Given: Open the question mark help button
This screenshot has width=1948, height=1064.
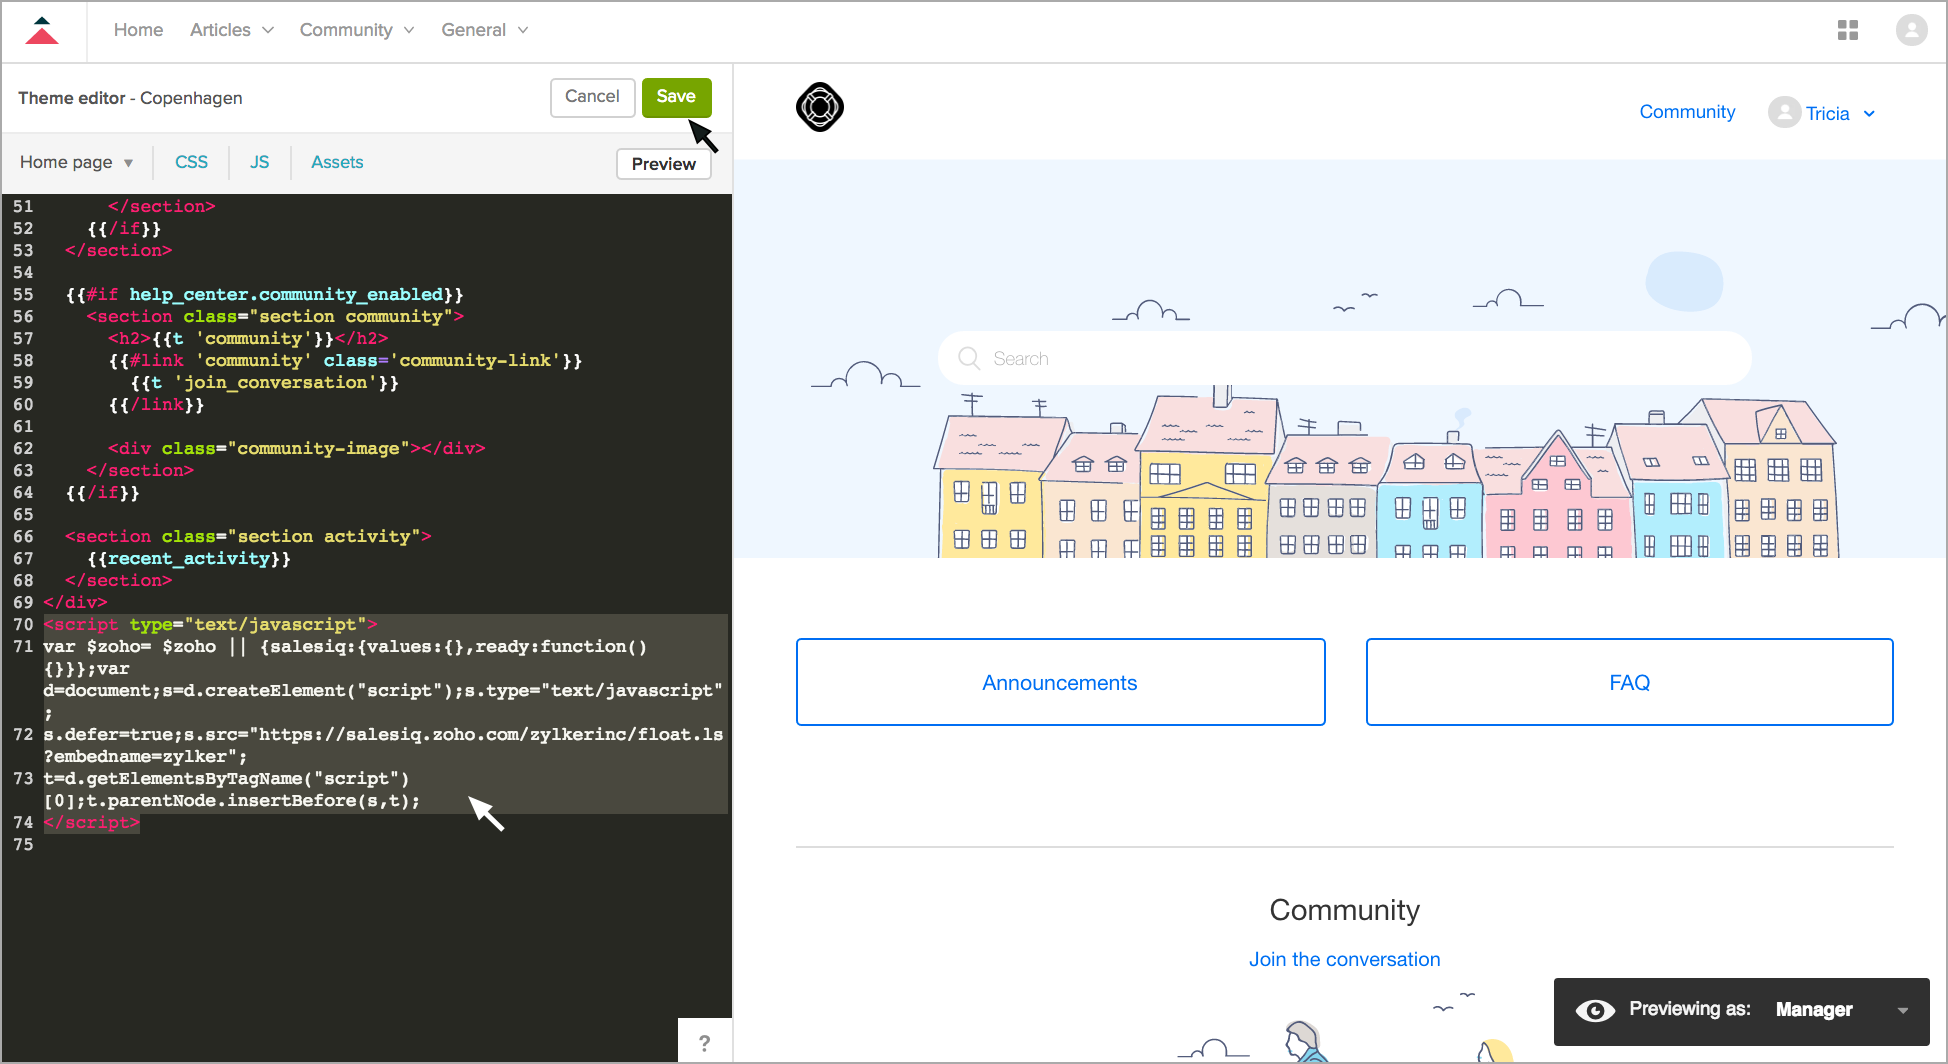Looking at the screenshot, I should 705,1042.
